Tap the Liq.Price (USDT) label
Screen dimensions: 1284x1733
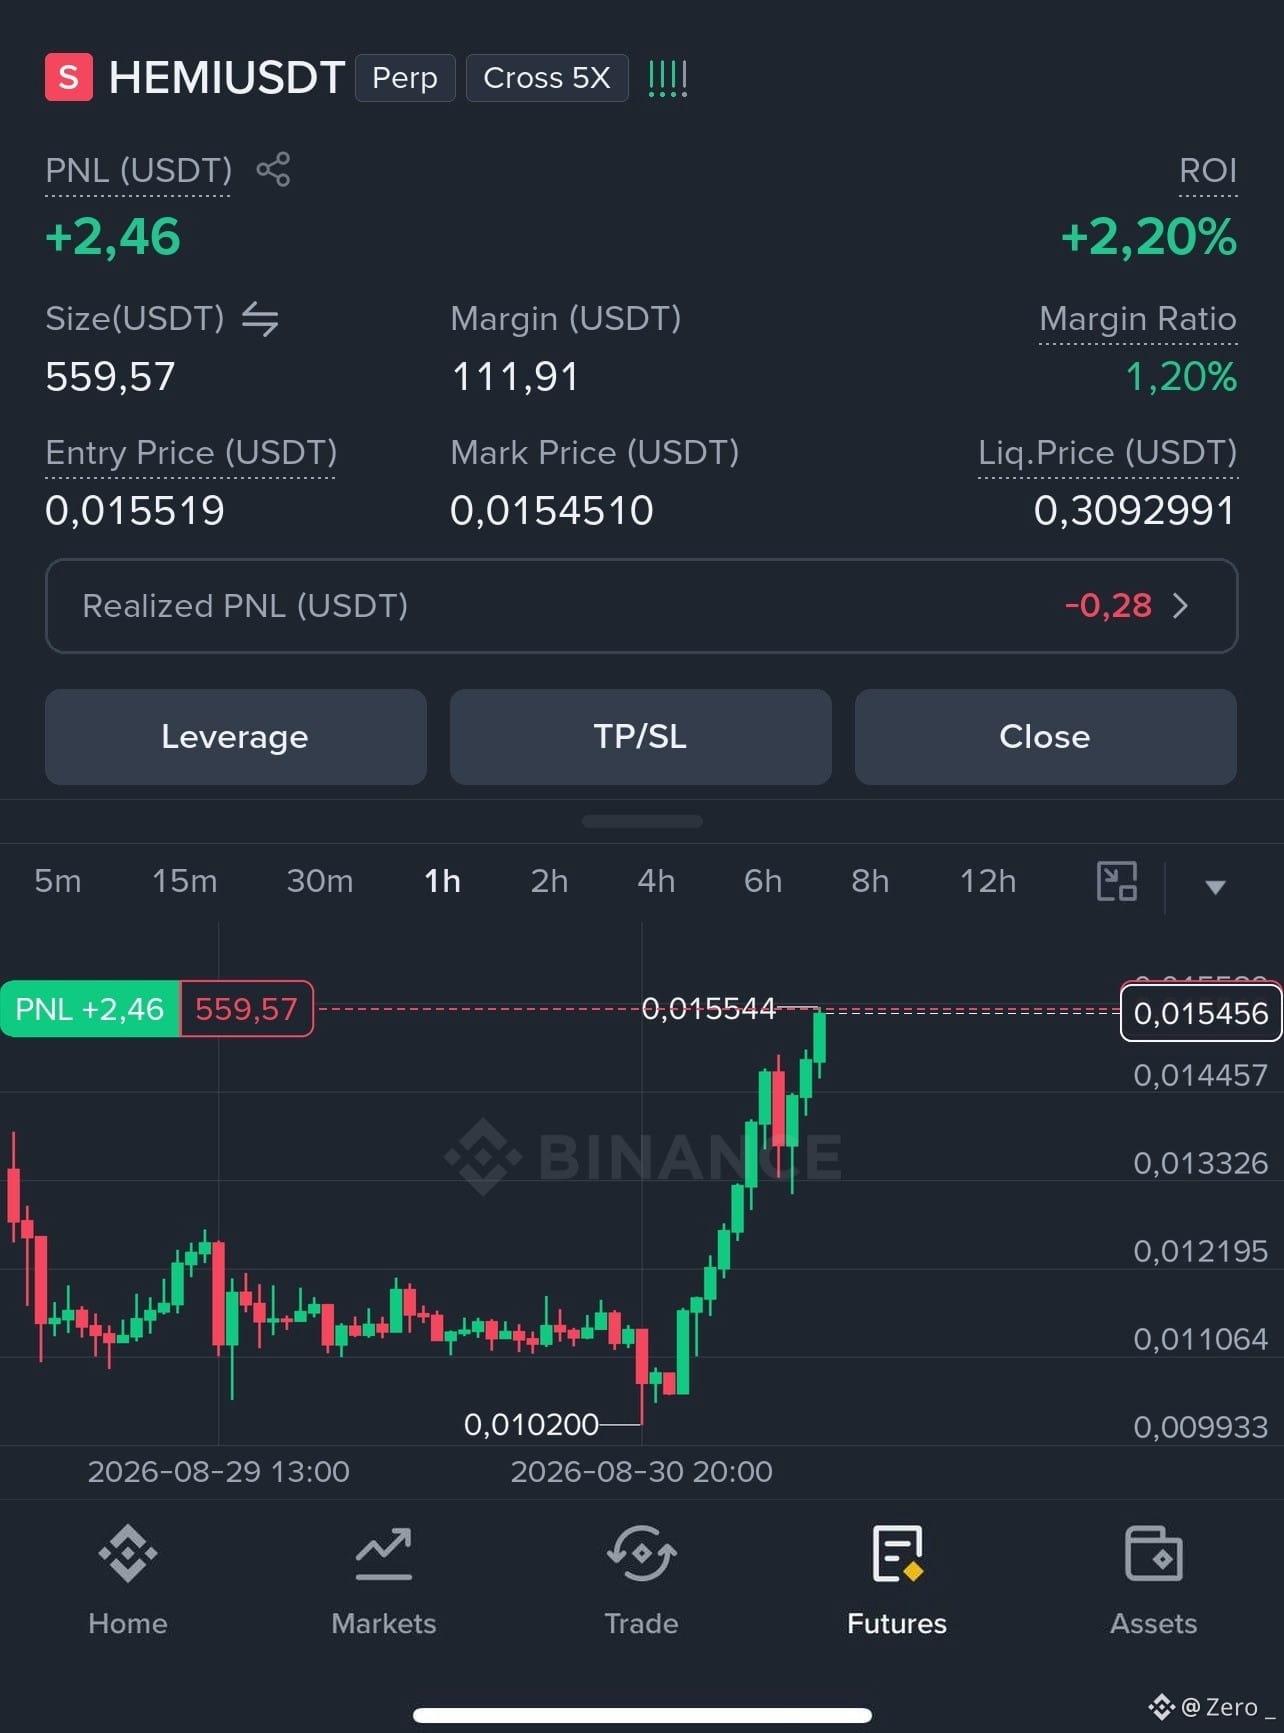[1108, 453]
